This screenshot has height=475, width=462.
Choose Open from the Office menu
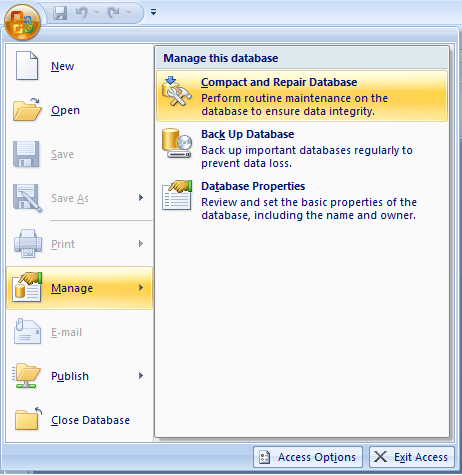[x=80, y=110]
